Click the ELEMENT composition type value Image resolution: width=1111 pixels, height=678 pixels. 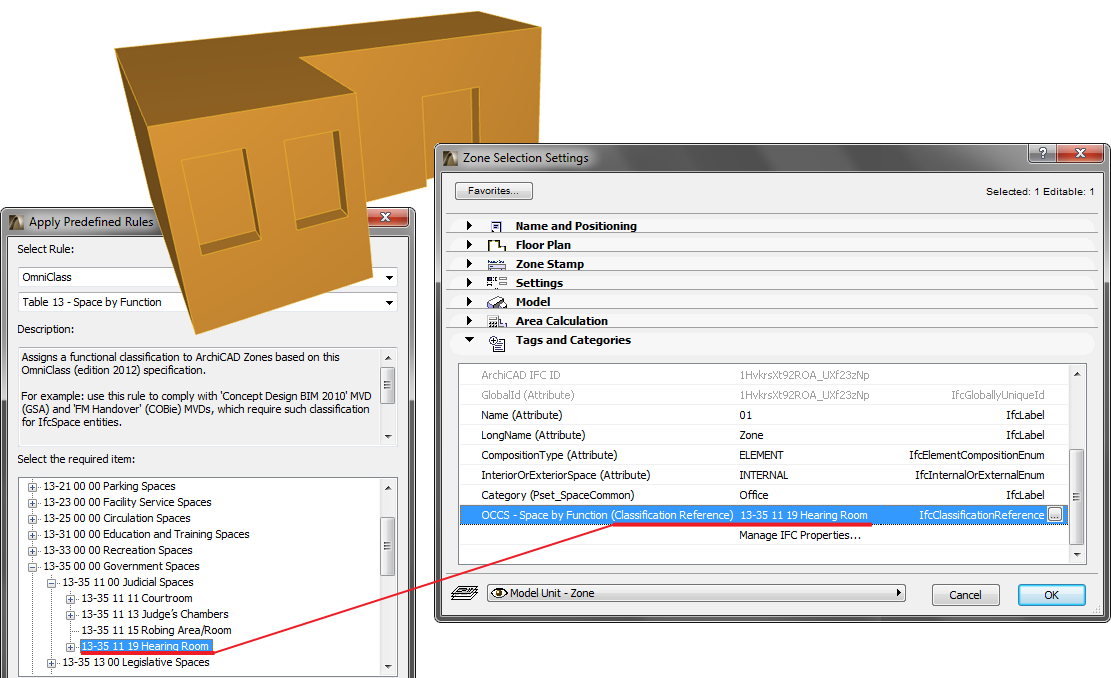point(761,455)
